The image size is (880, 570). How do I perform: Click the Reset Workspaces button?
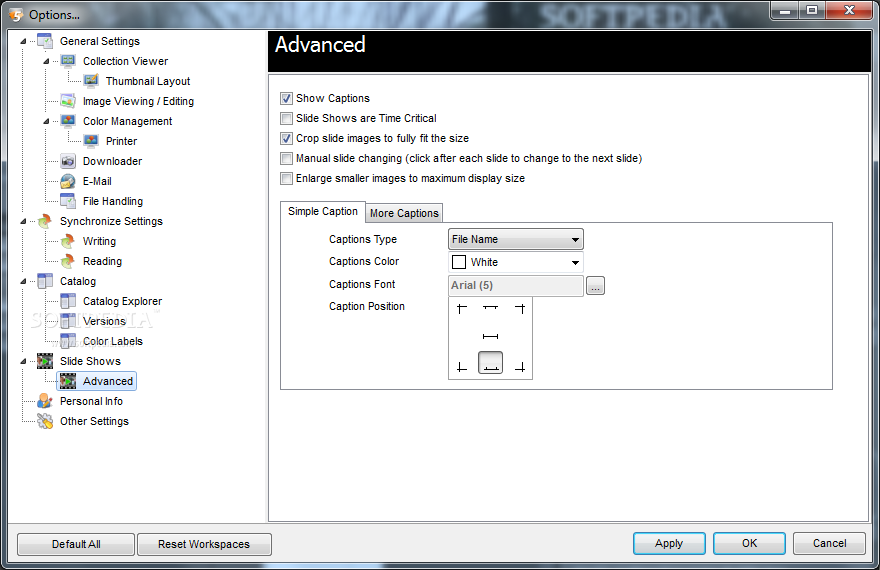tap(204, 544)
